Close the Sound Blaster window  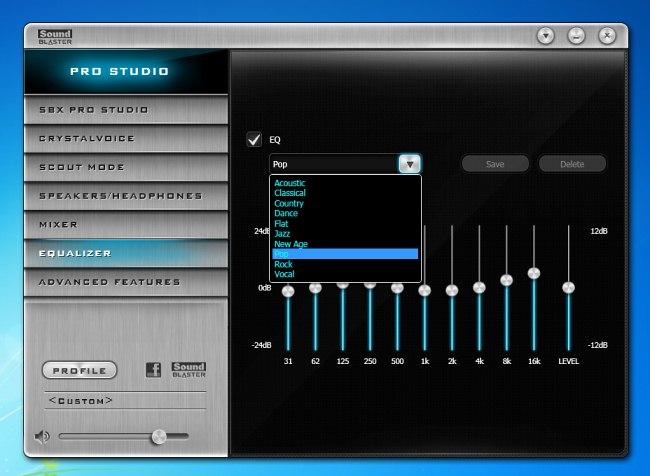(607, 36)
